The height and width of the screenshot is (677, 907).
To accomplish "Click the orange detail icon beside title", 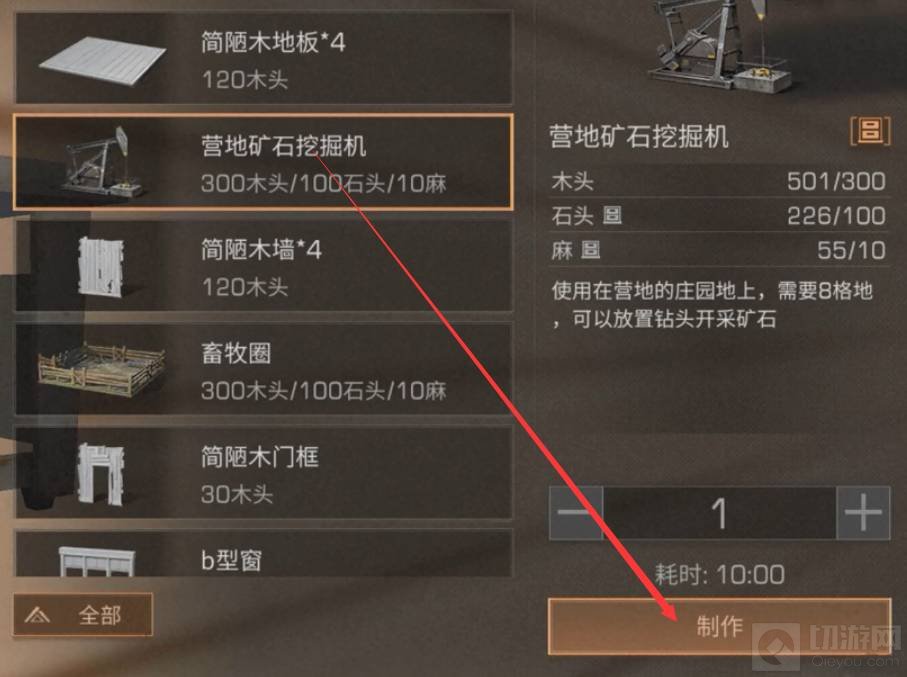I will pos(869,131).
